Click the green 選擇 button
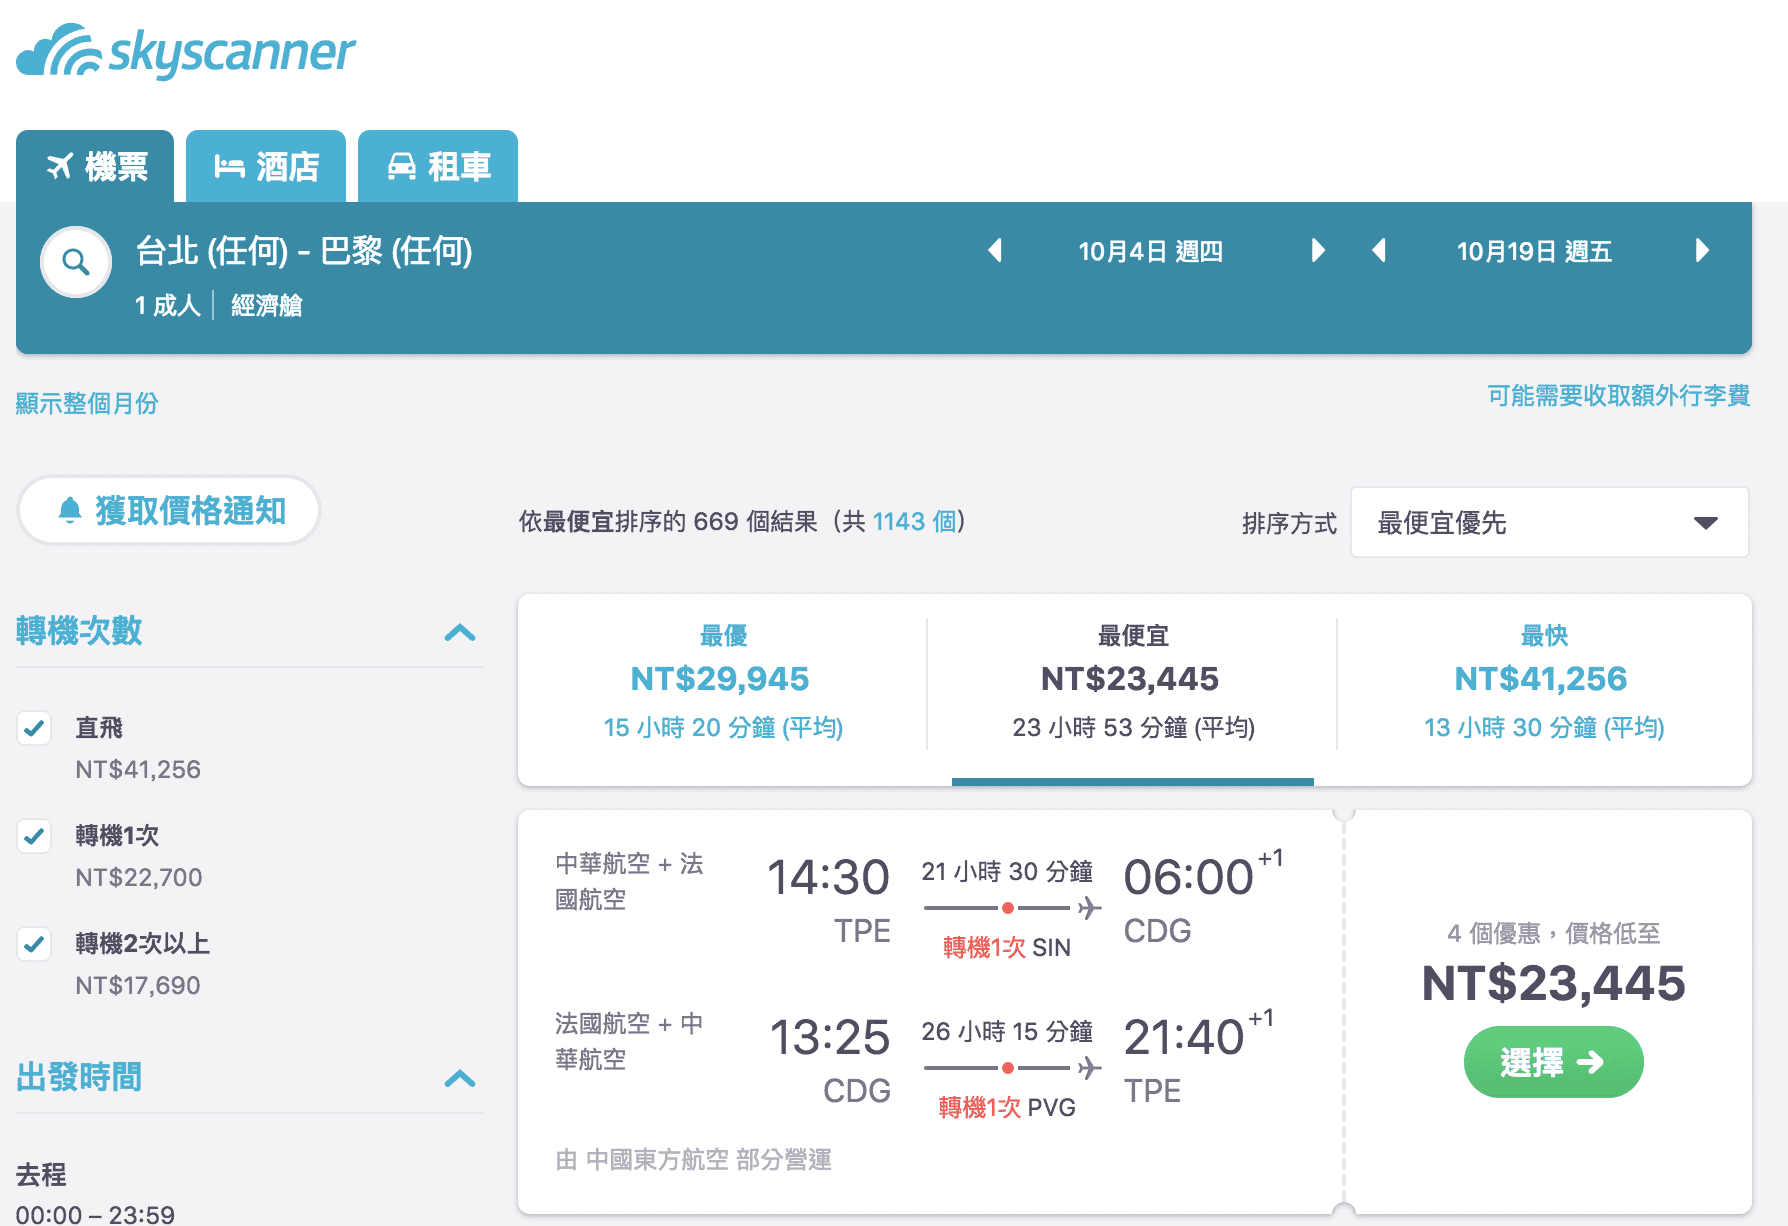Screen dimensions: 1788x1226 coord(1553,1062)
